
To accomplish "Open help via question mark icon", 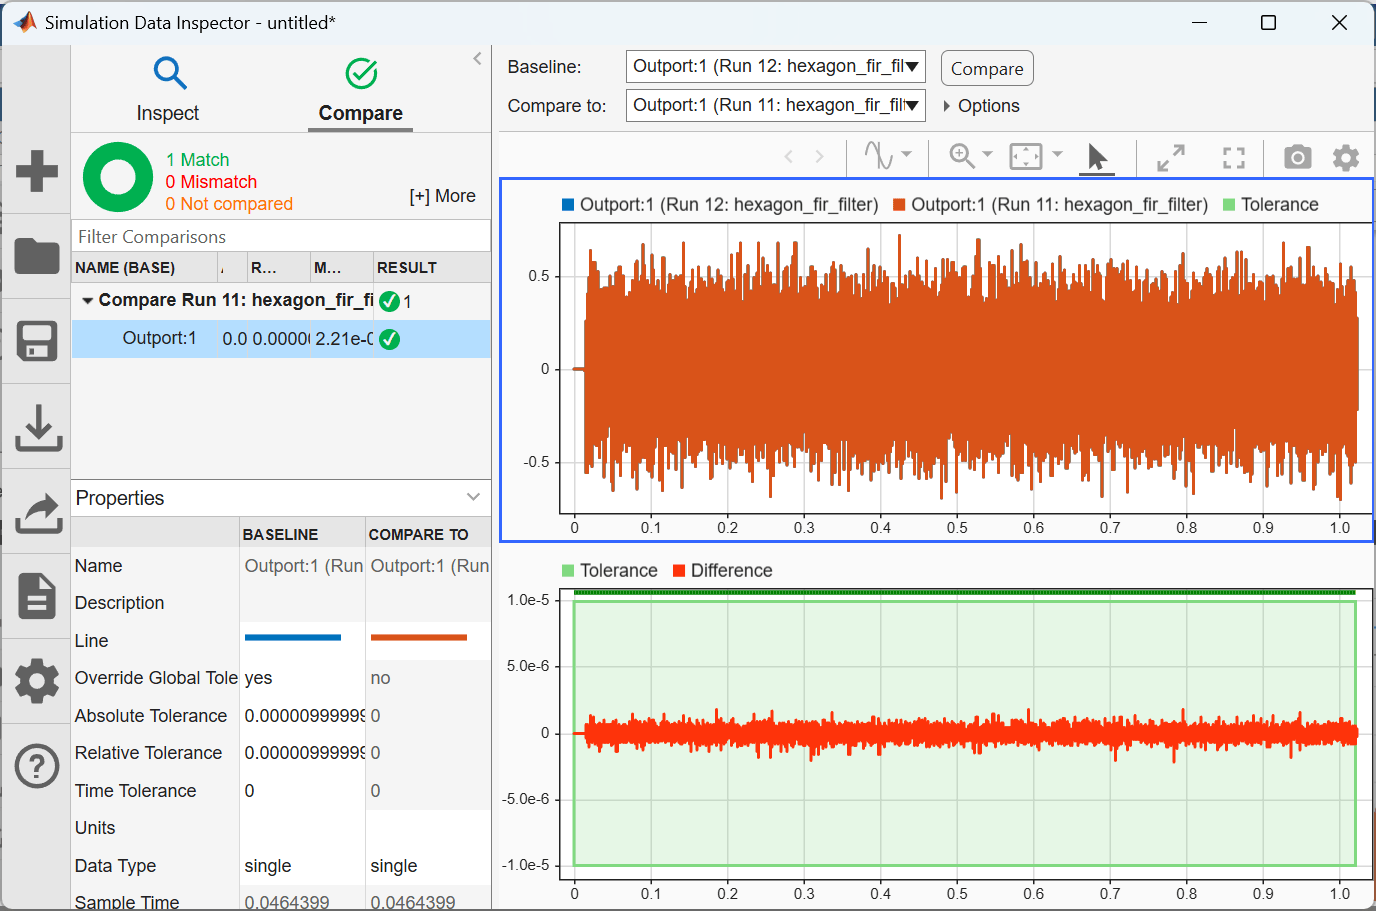I will (37, 767).
